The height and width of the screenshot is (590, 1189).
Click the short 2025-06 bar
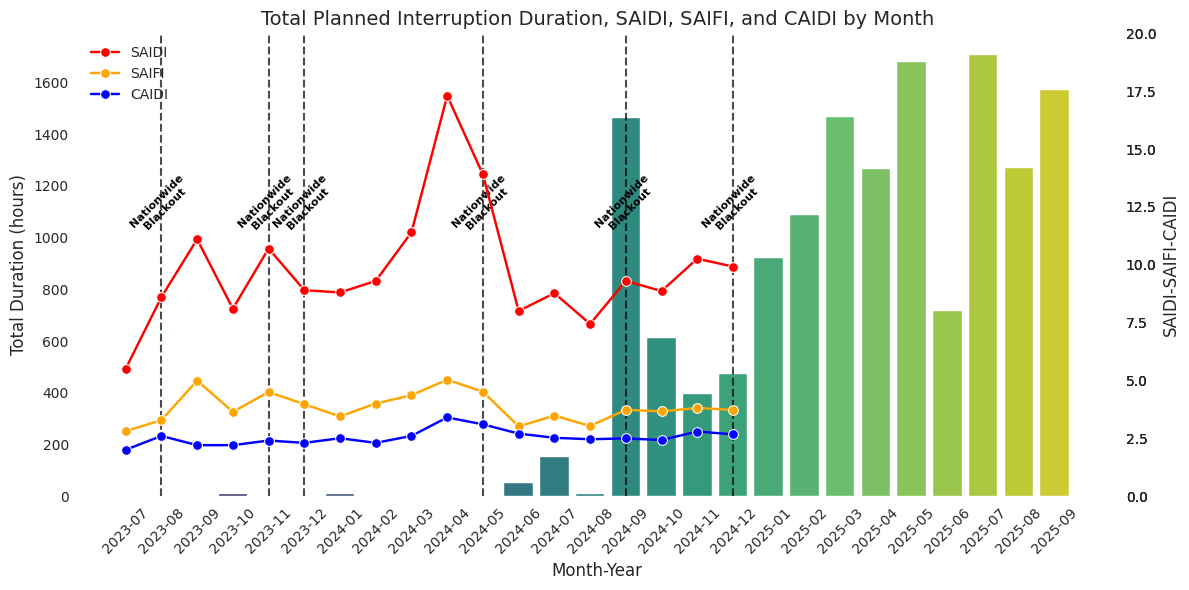point(947,403)
